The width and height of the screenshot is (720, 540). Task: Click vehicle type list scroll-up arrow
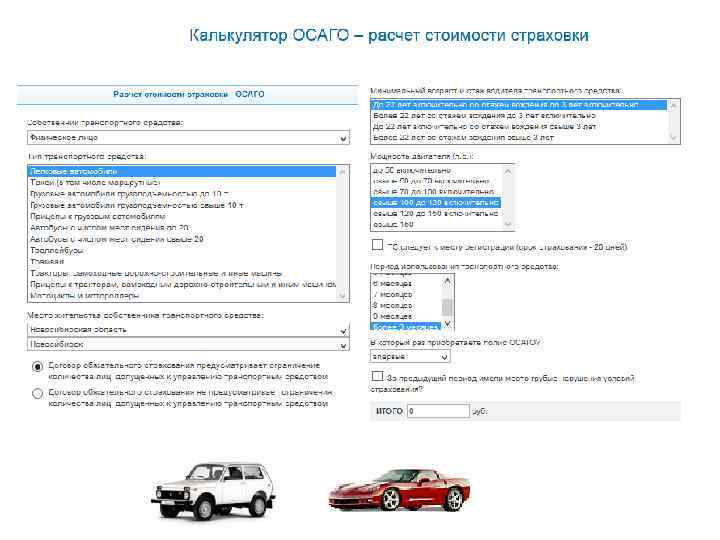coord(342,171)
